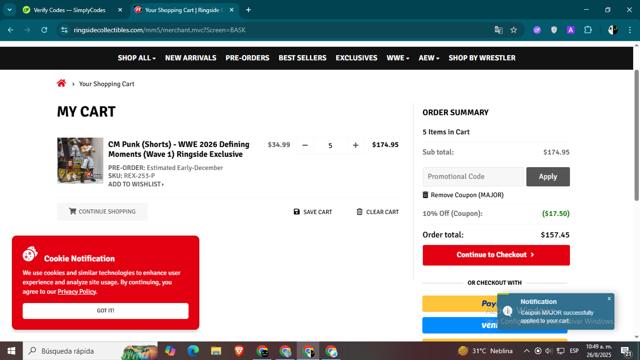Increase CM Punk quantity with plus
The image size is (640, 360).
pos(356,145)
